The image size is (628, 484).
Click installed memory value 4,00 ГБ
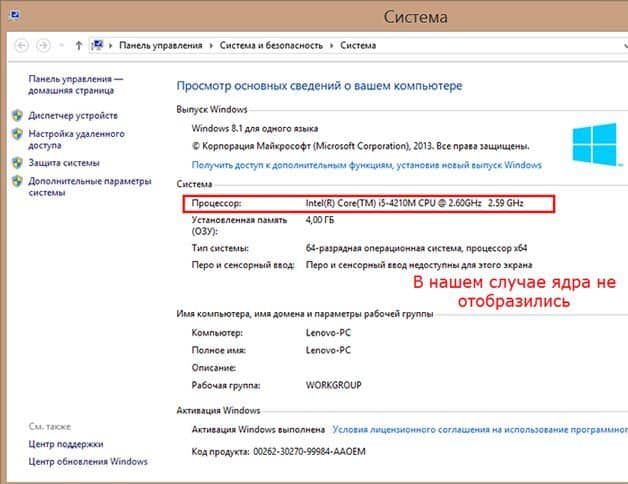pyautogui.click(x=320, y=220)
